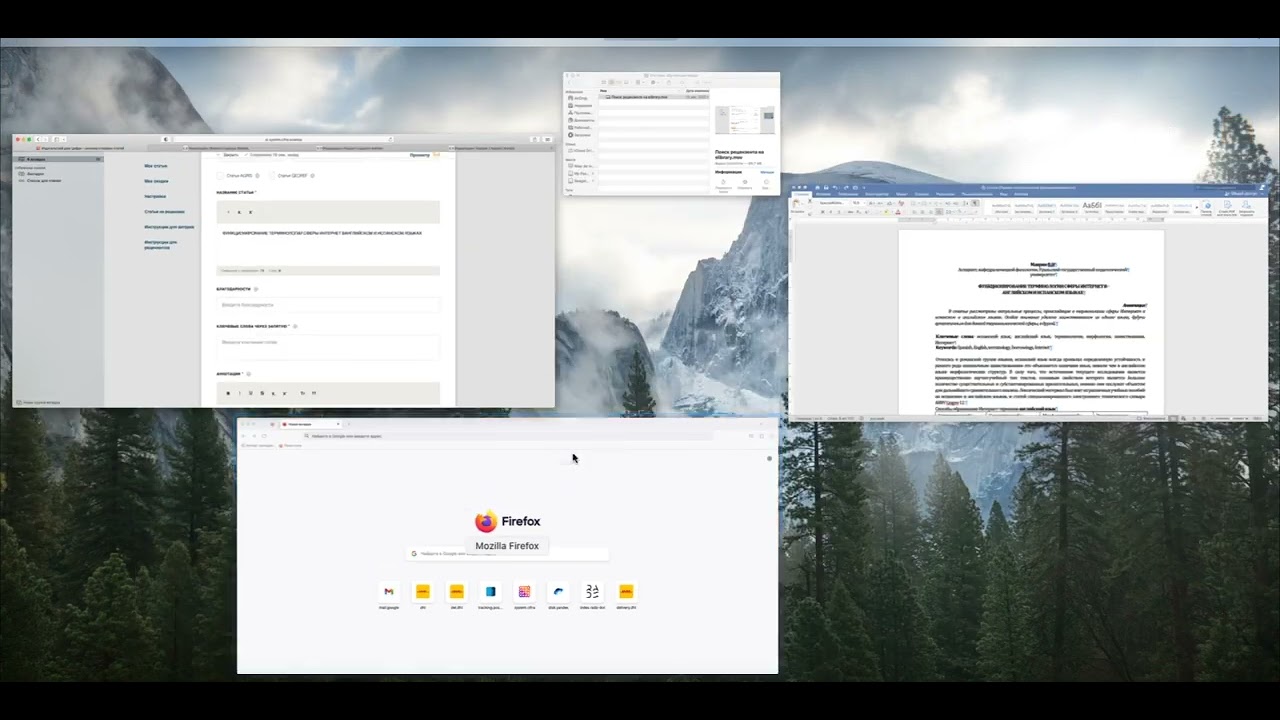Select the "АаБбI" heading style in Word
This screenshot has height=720, width=1280.
tap(1092, 206)
